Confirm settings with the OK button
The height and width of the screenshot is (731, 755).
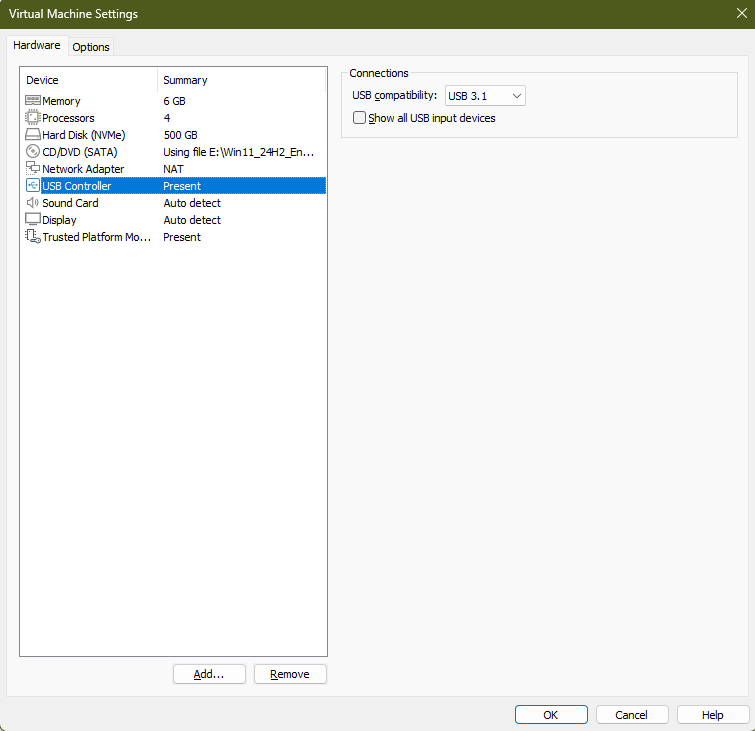[551, 715]
